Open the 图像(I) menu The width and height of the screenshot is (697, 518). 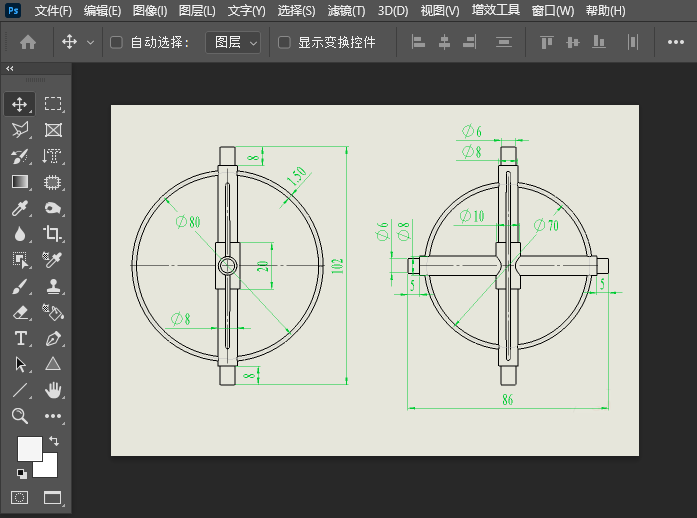click(x=150, y=11)
